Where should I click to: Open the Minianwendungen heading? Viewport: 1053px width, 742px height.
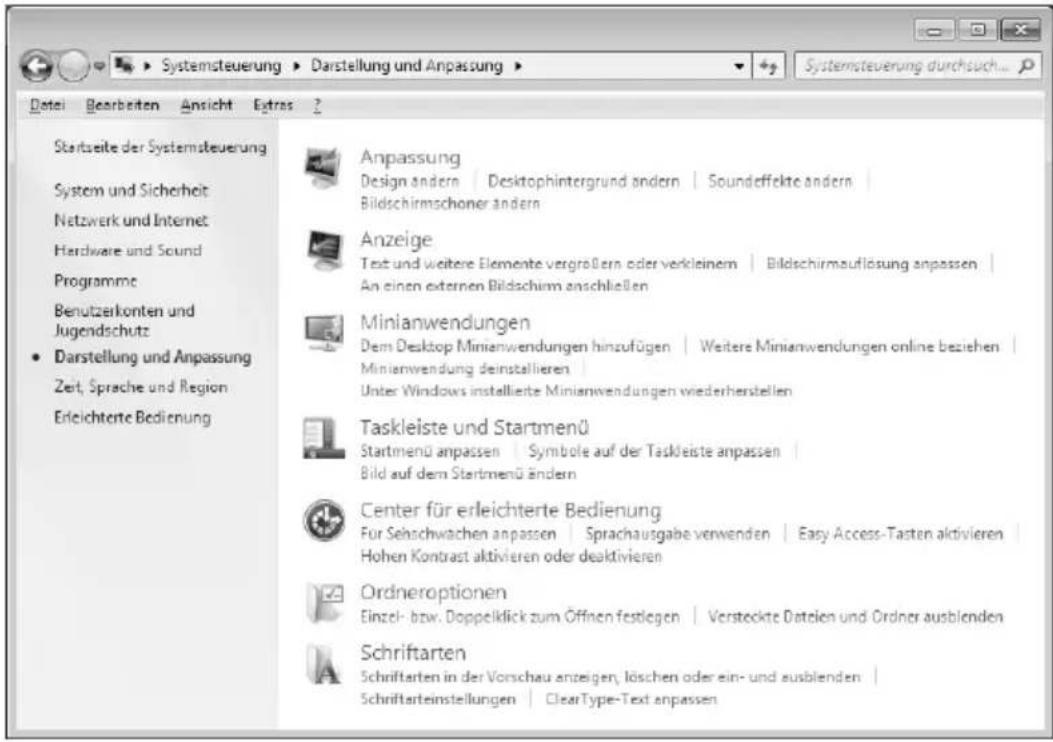coord(445,322)
